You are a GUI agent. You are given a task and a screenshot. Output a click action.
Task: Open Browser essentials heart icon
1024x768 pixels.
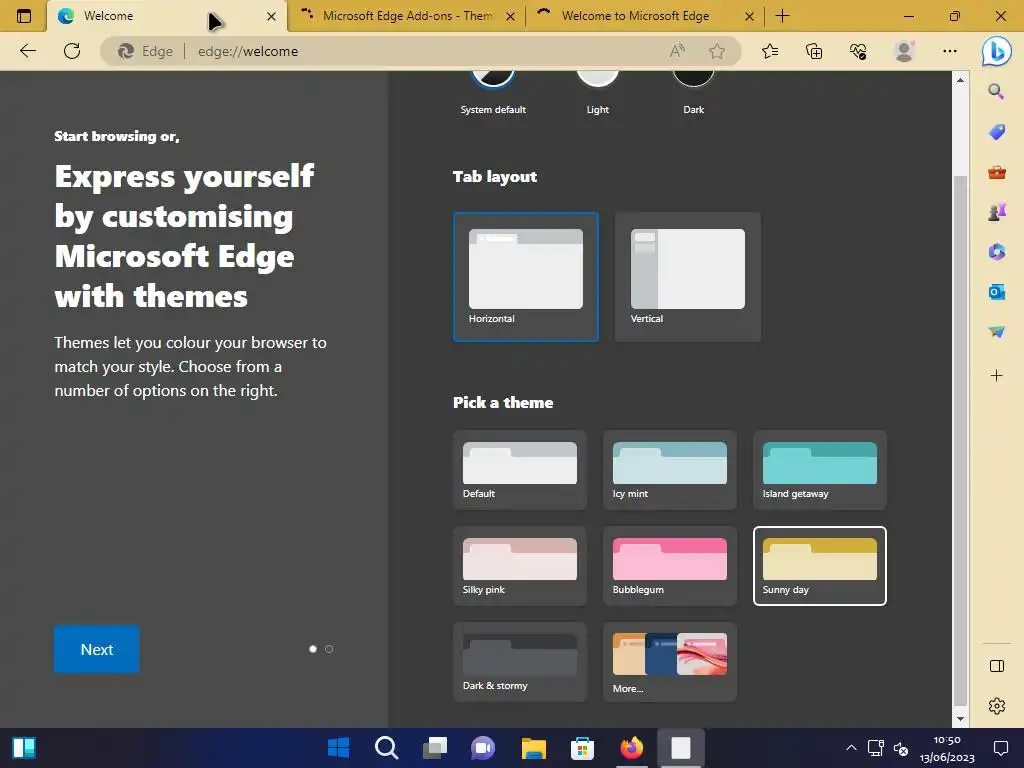click(858, 51)
